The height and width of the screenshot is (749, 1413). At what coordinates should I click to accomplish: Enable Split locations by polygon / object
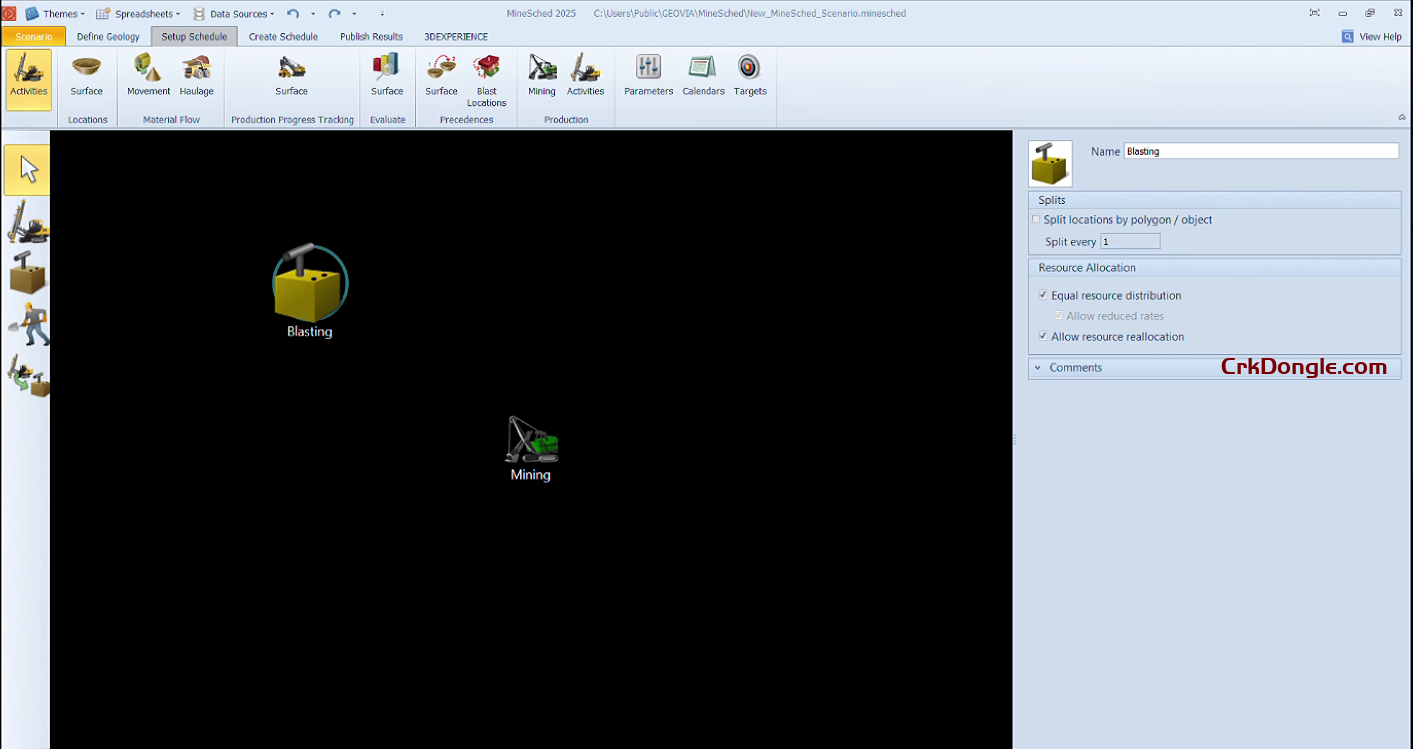(x=1036, y=220)
